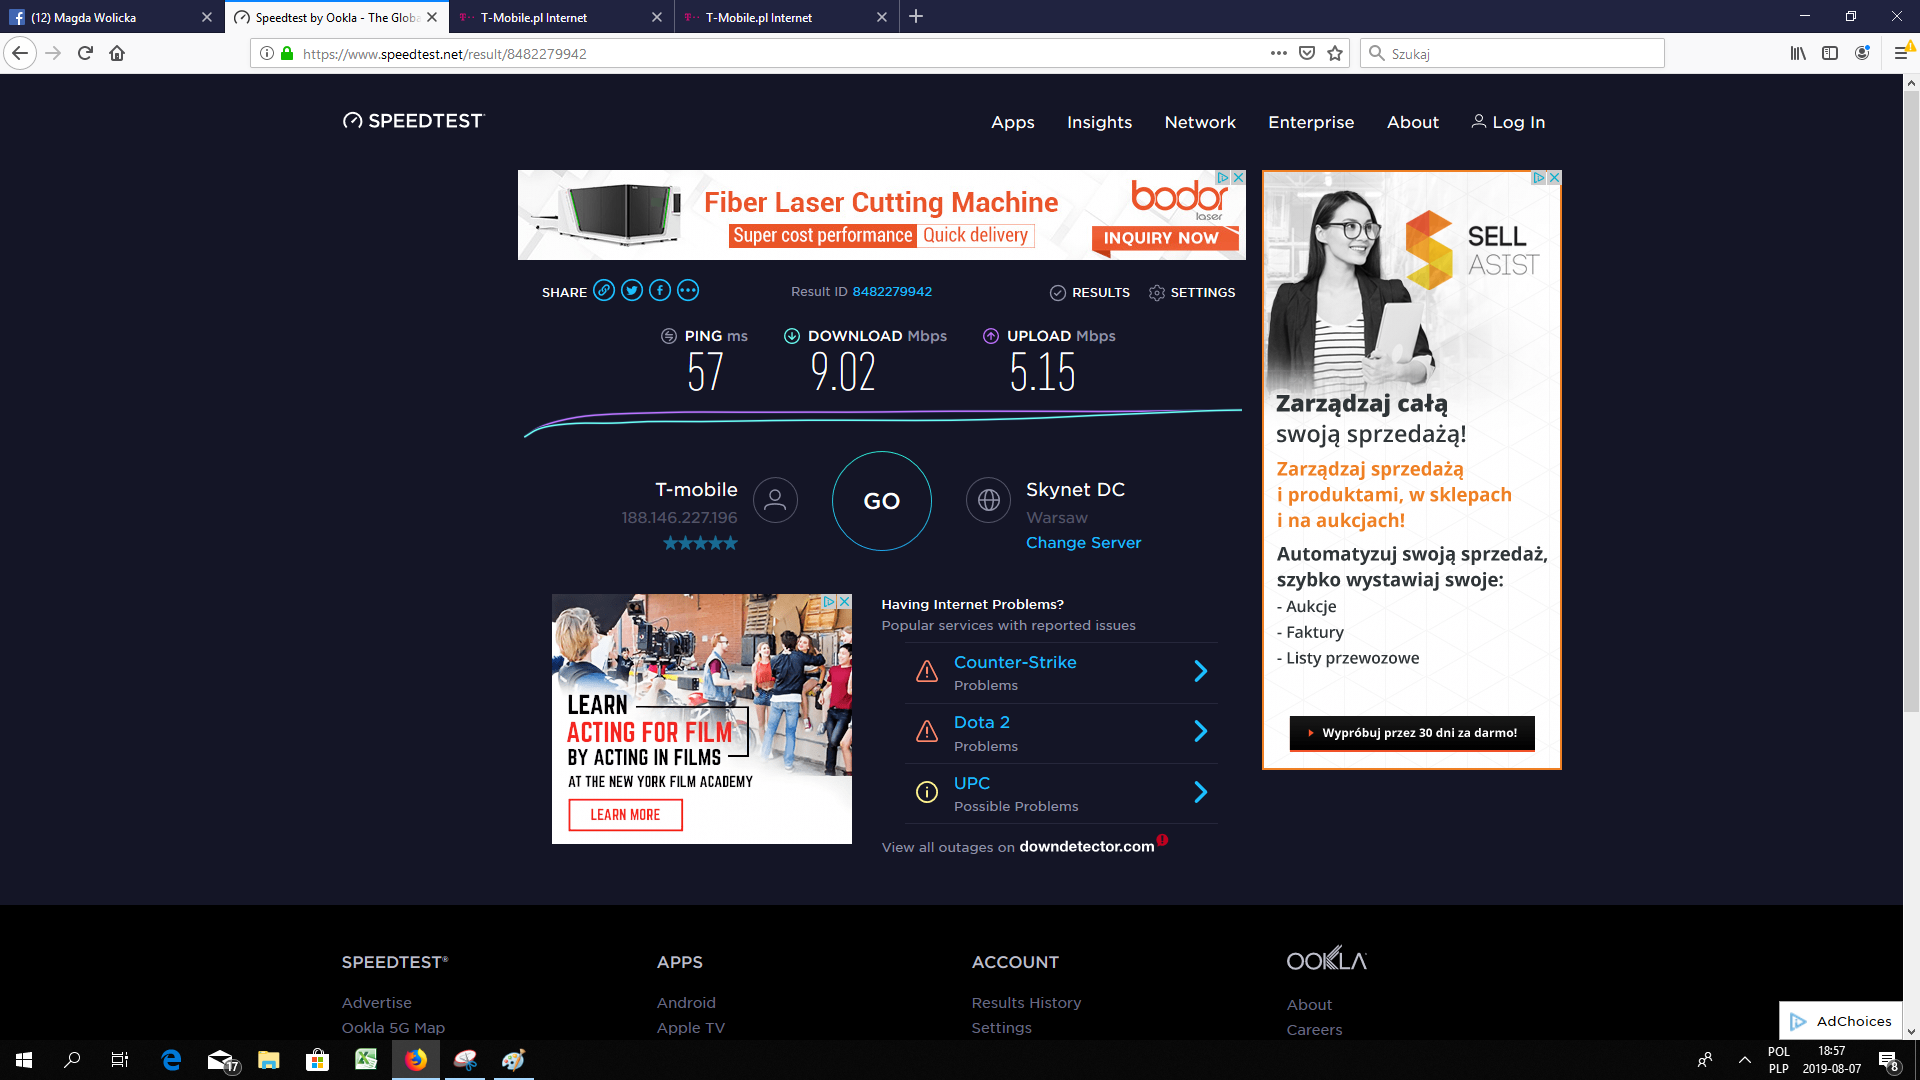Open Firefox library icon
This screenshot has height=1080, width=1920.
pyautogui.click(x=1798, y=53)
